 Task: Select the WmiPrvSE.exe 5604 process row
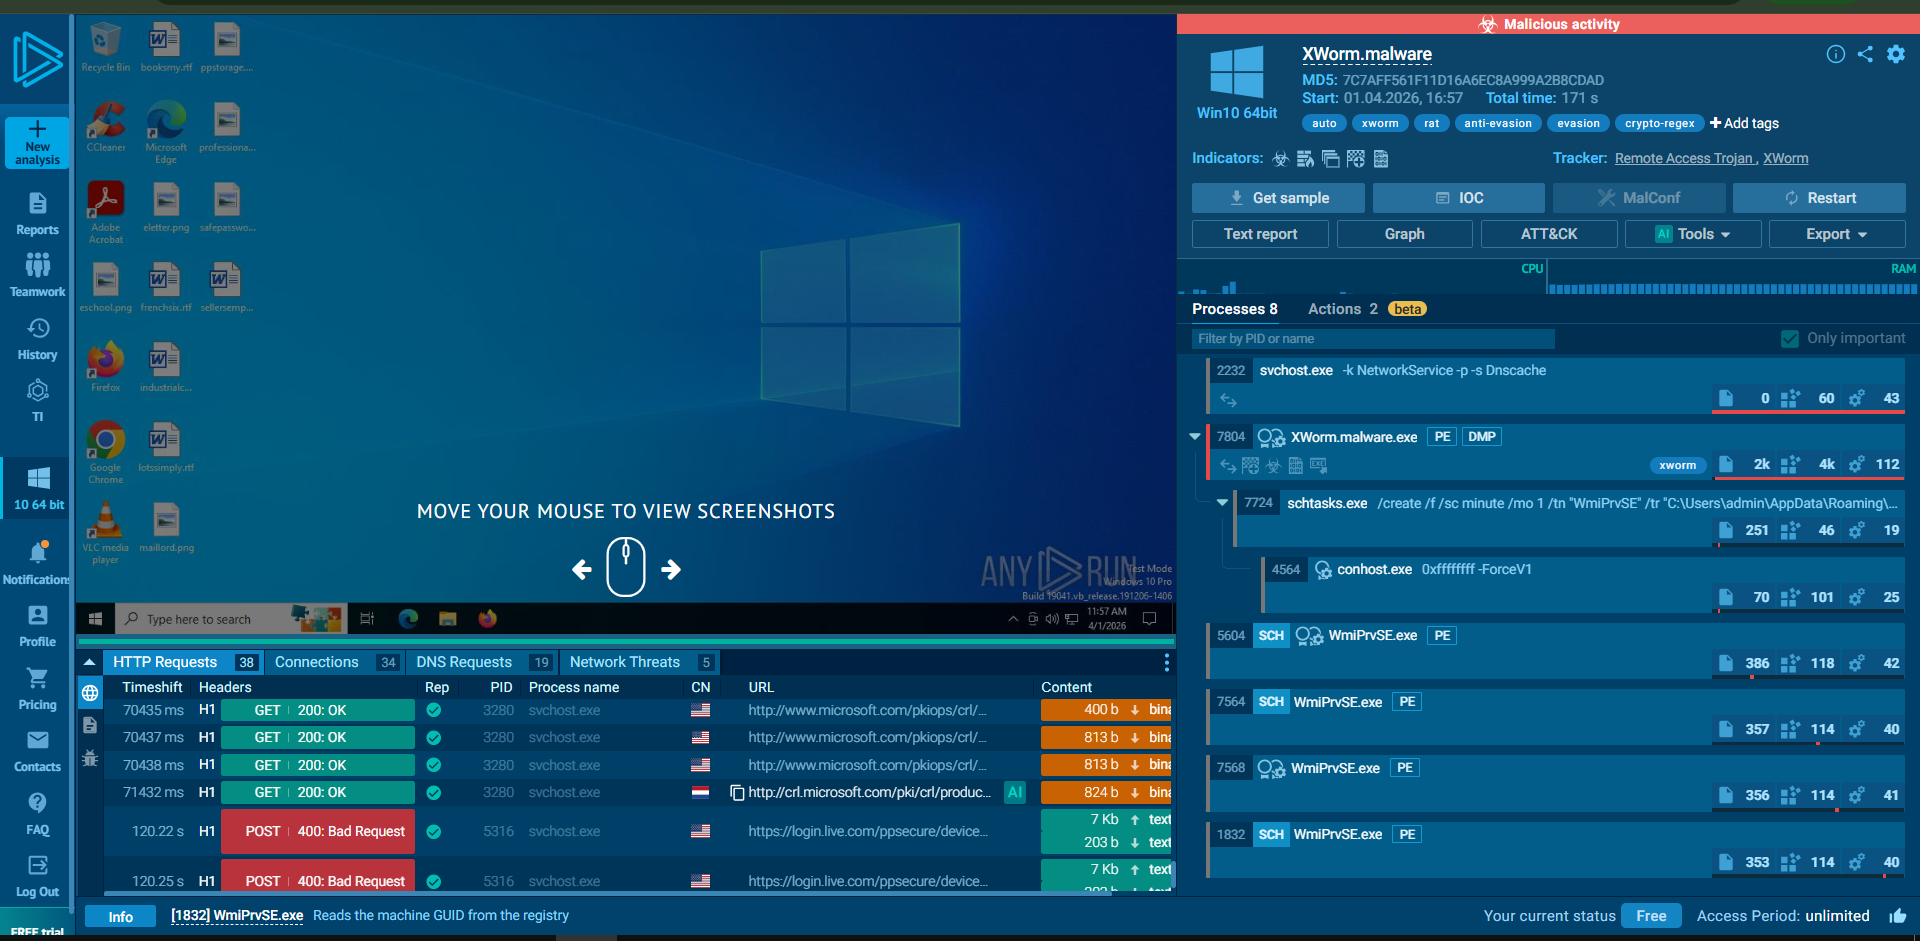point(1556,650)
